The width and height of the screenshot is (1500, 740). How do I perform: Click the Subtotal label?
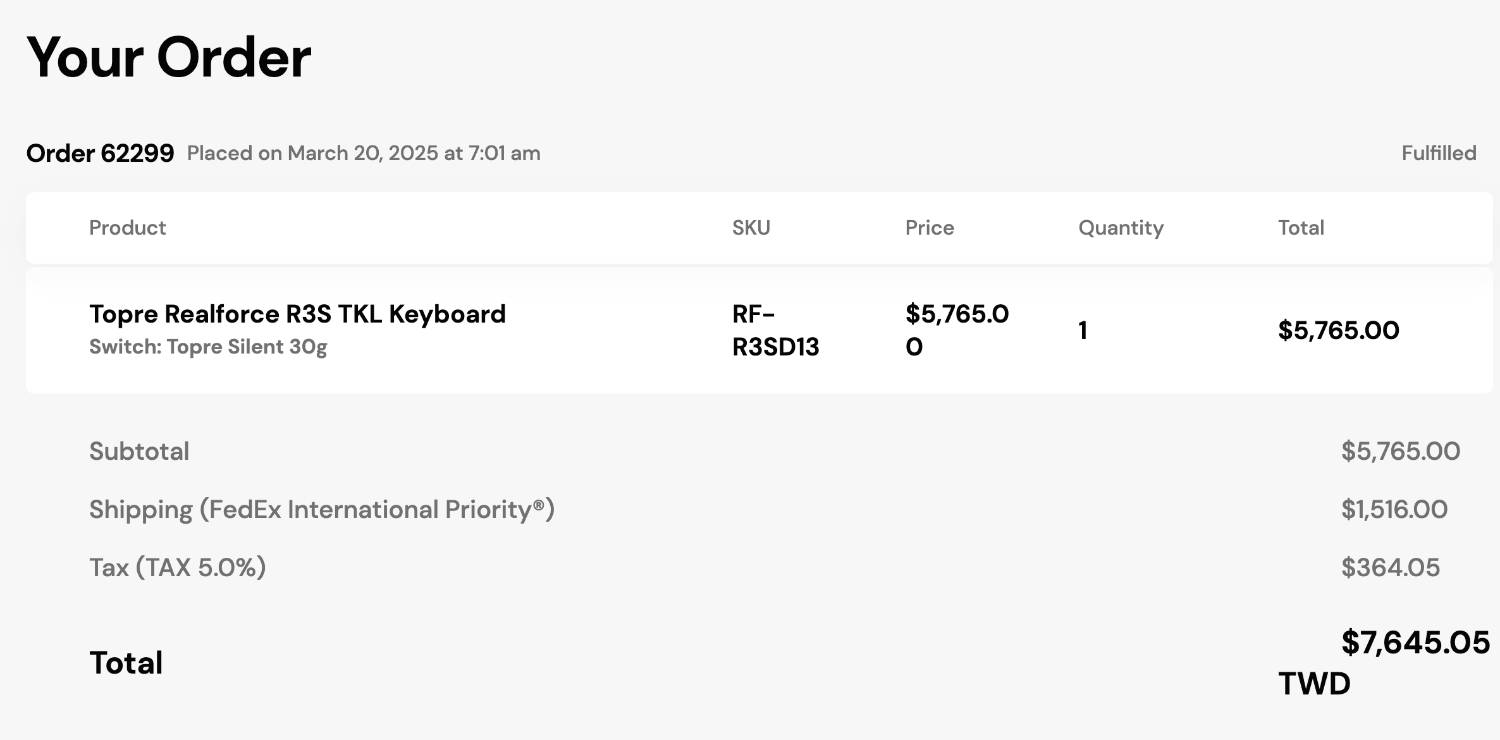[x=139, y=451]
